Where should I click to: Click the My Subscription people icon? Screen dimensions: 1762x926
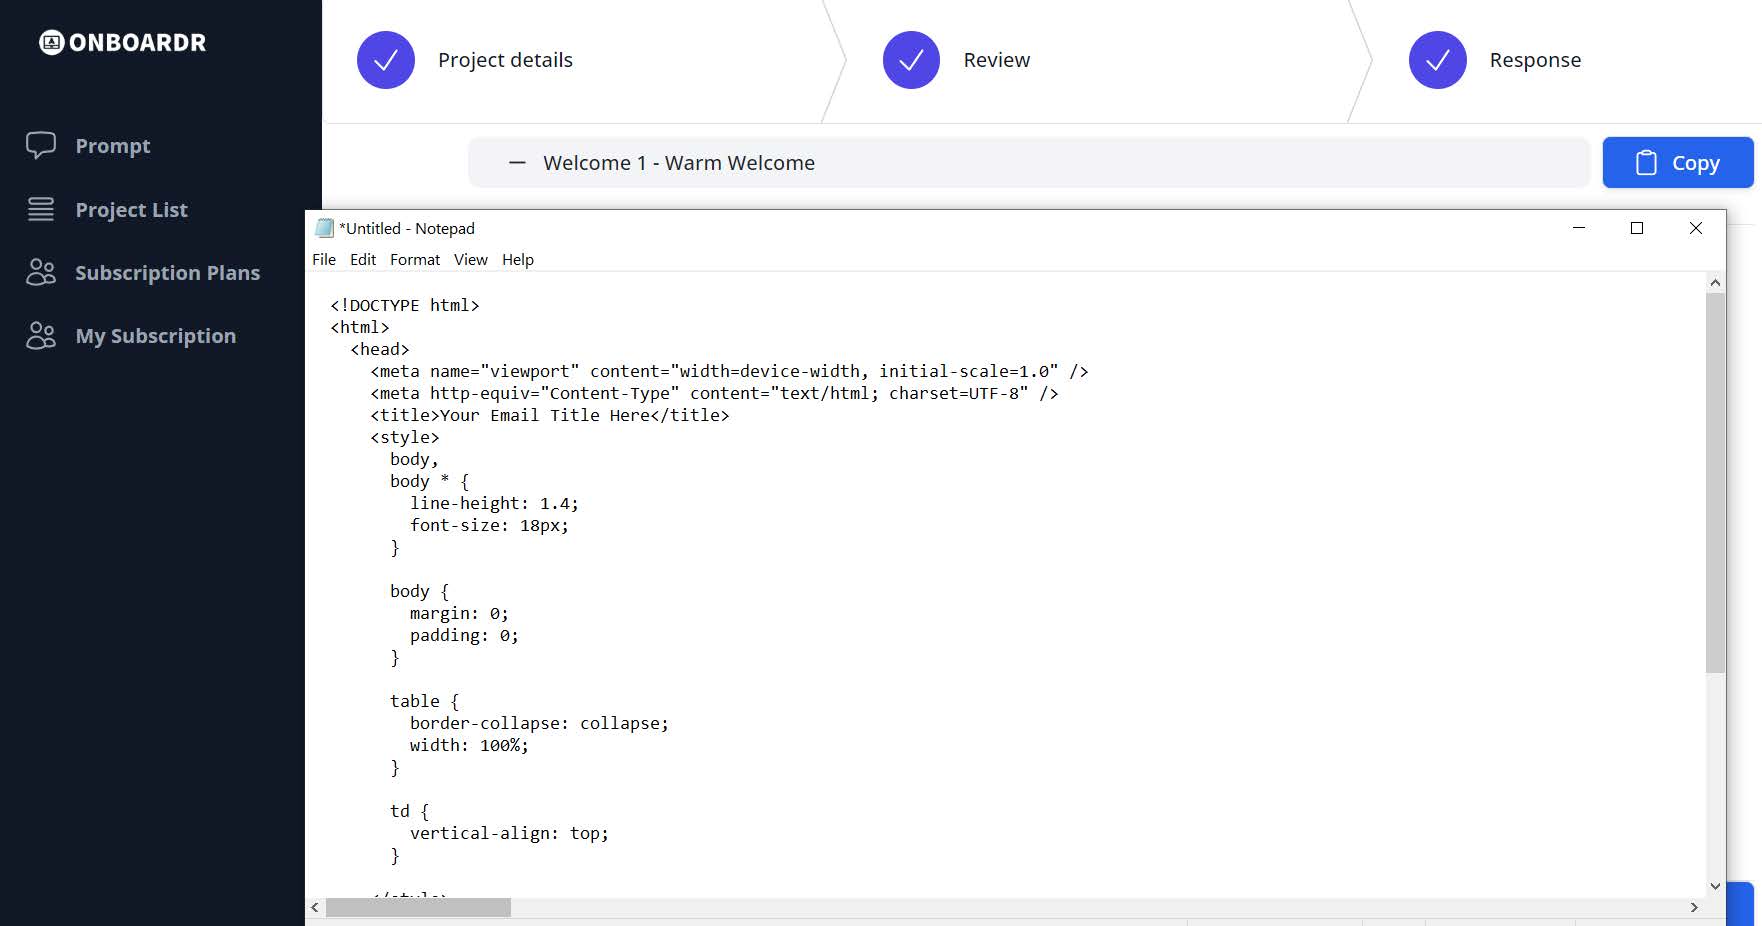point(41,335)
